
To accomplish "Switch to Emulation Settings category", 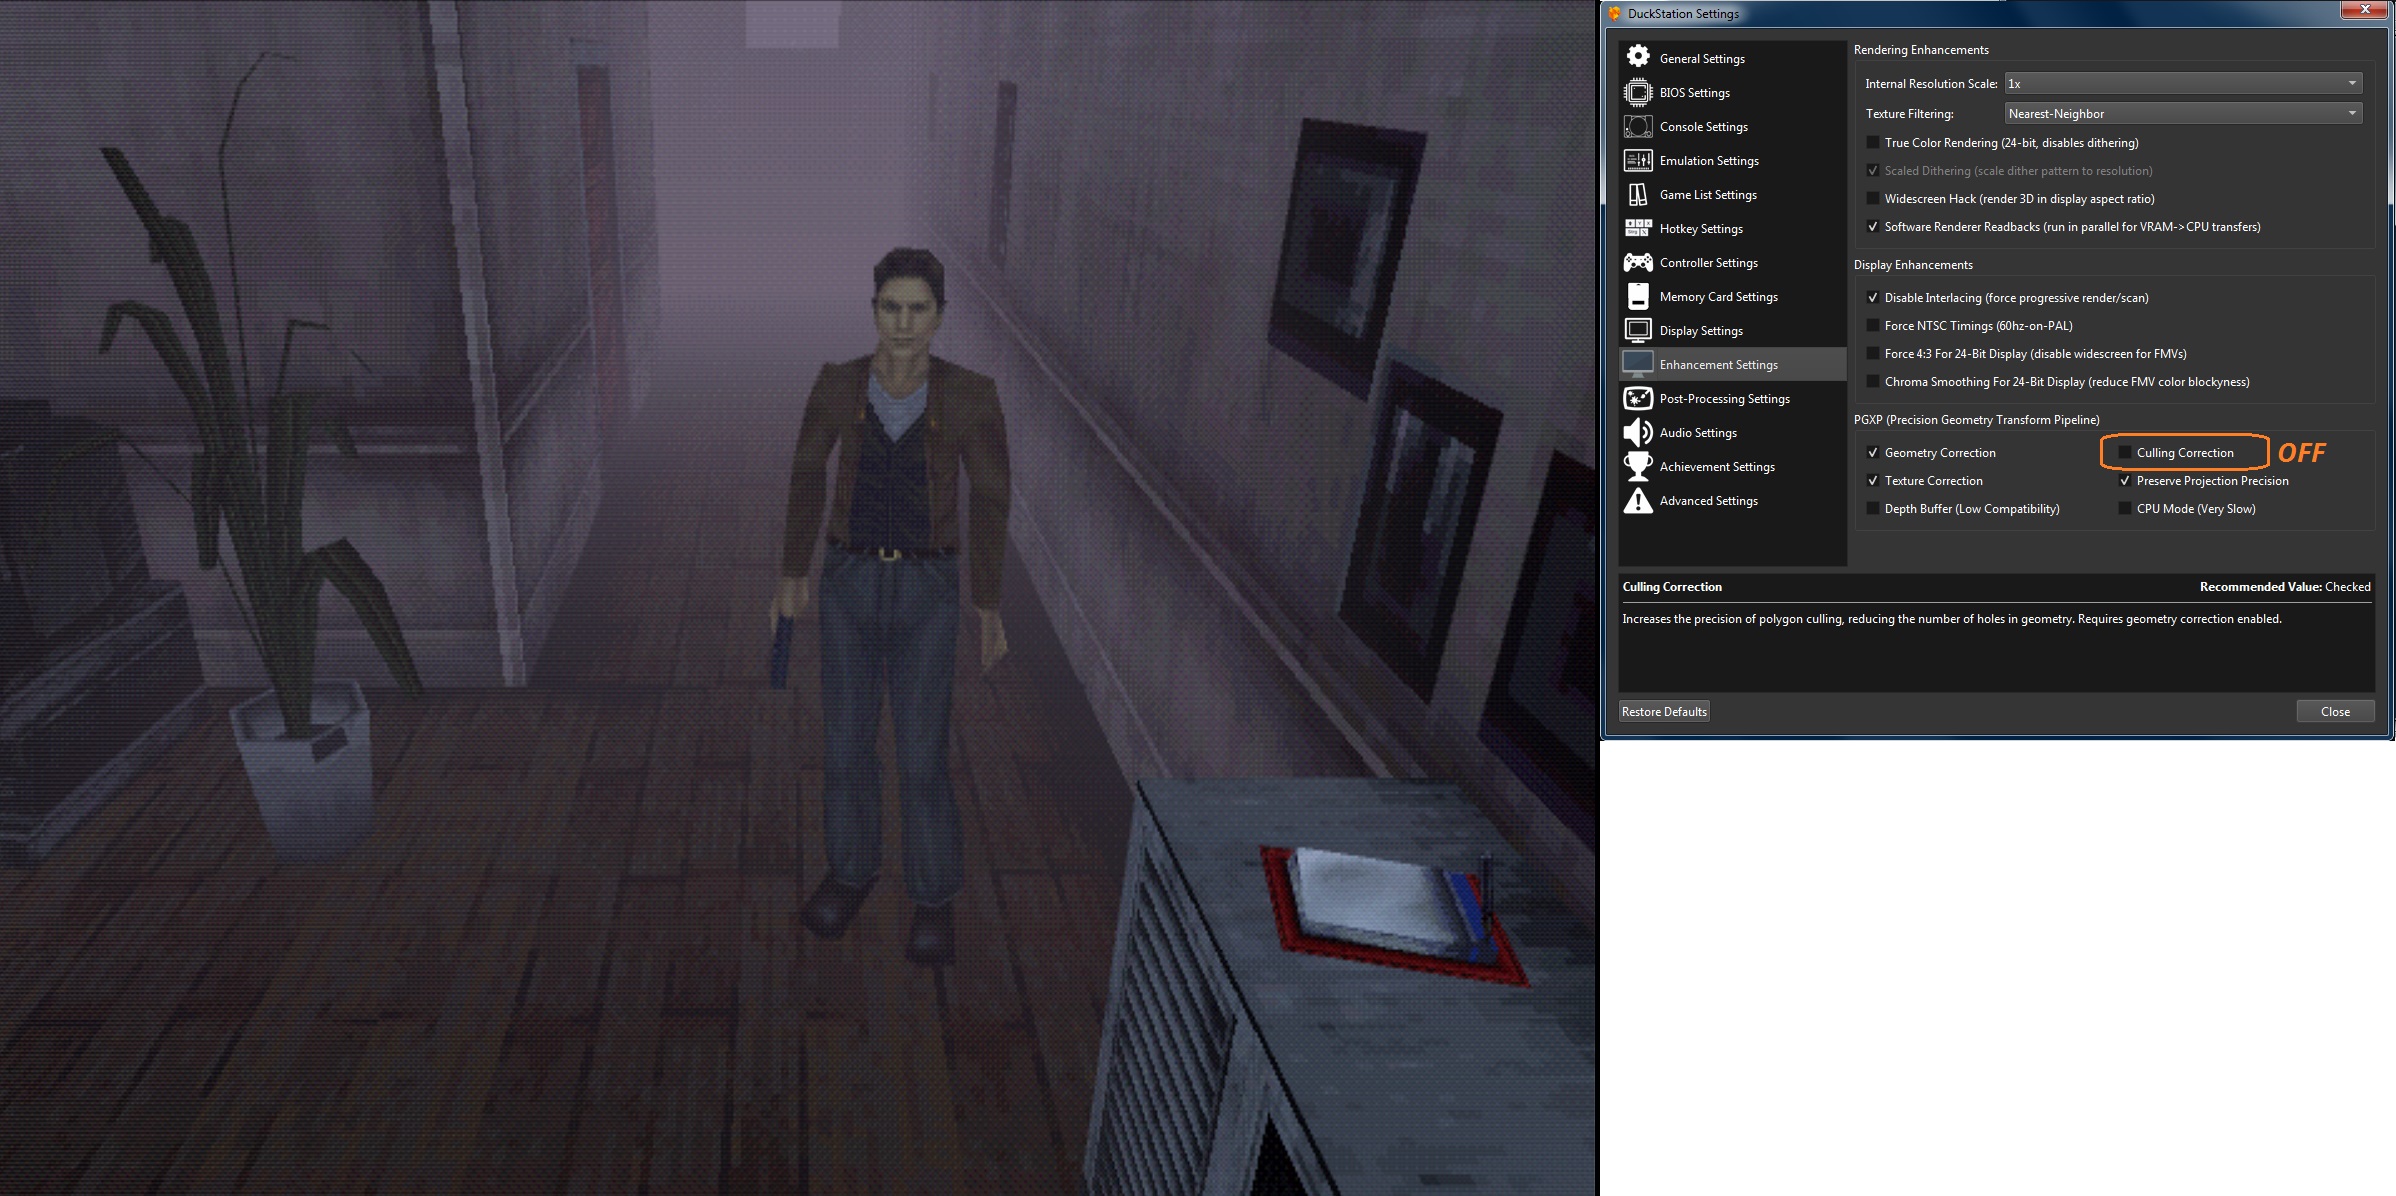I will (x=1708, y=161).
